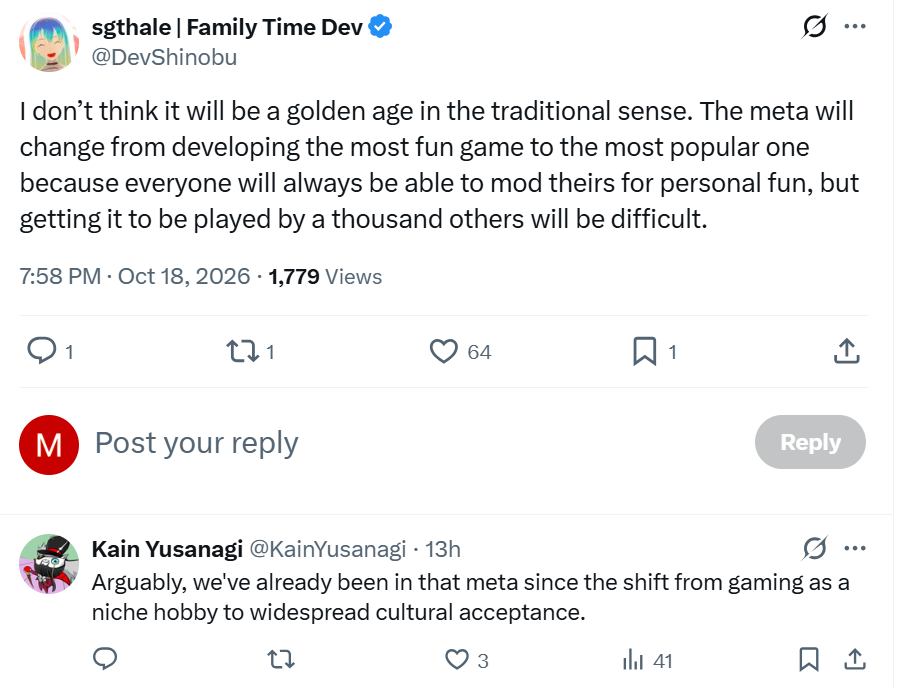Click the gray Reply button
The width and height of the screenshot is (906, 688).
click(810, 442)
